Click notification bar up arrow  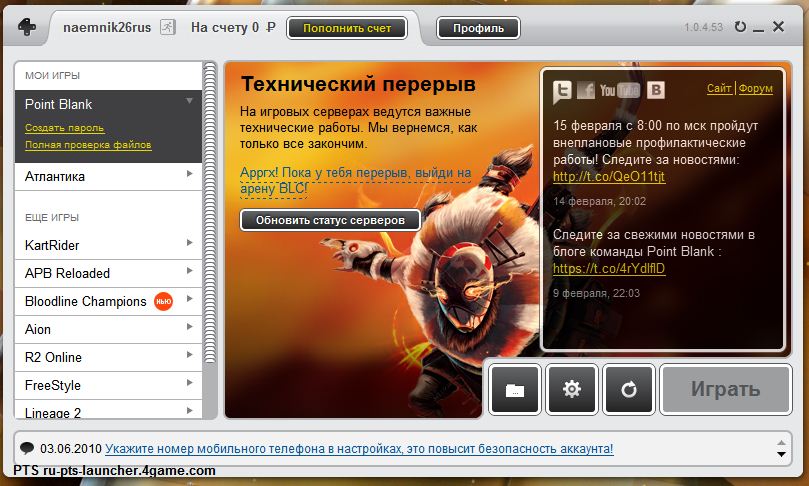[781, 443]
